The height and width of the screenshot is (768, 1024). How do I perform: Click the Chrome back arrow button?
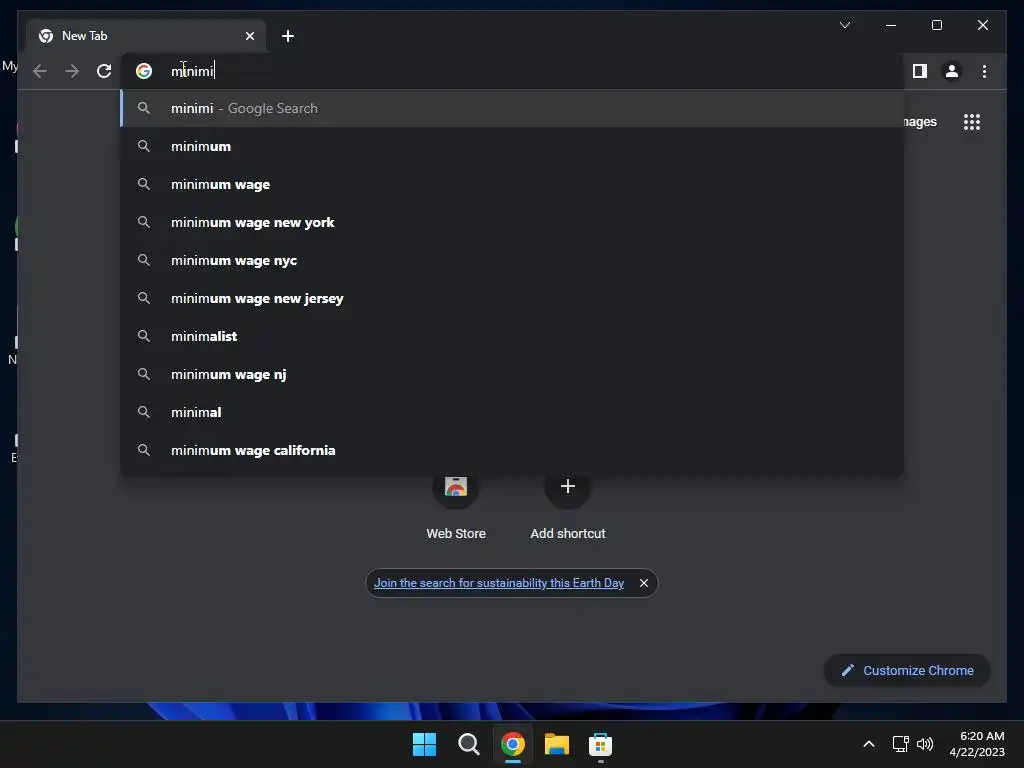40,71
